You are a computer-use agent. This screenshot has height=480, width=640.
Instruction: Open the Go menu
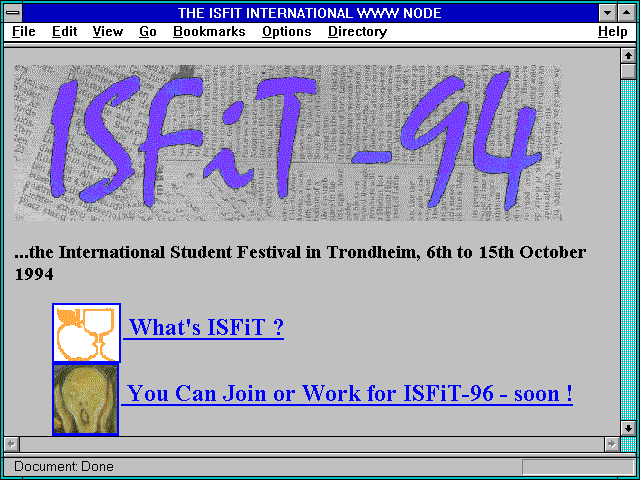pyautogui.click(x=148, y=32)
